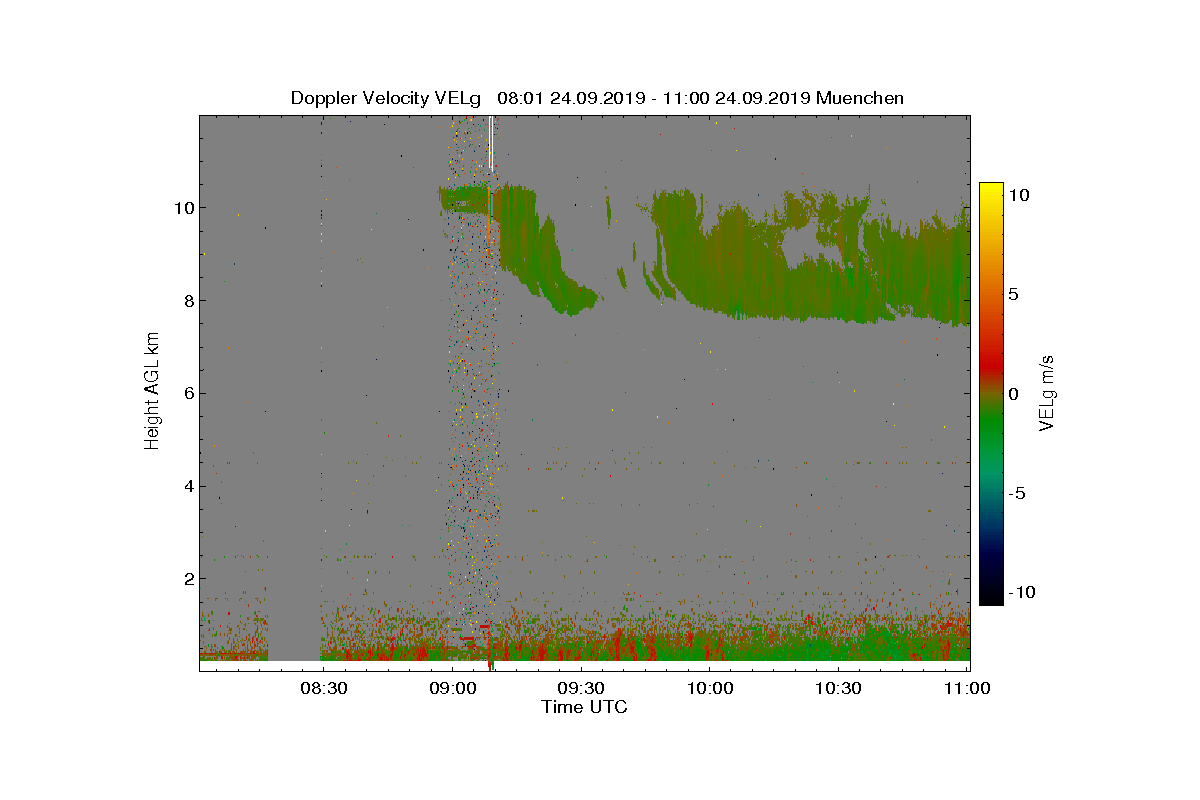Click the 'VELg m/s' colorbar label
The height and width of the screenshot is (800, 1200).
click(x=1047, y=391)
